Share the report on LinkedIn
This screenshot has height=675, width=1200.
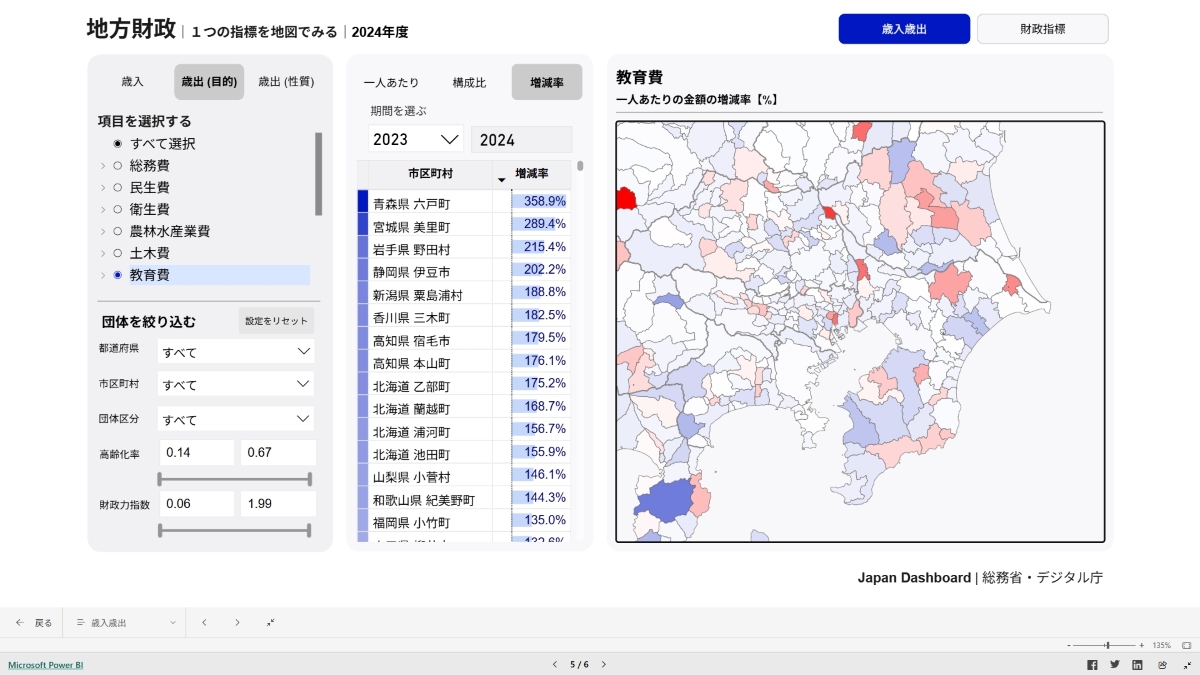click(x=1138, y=665)
